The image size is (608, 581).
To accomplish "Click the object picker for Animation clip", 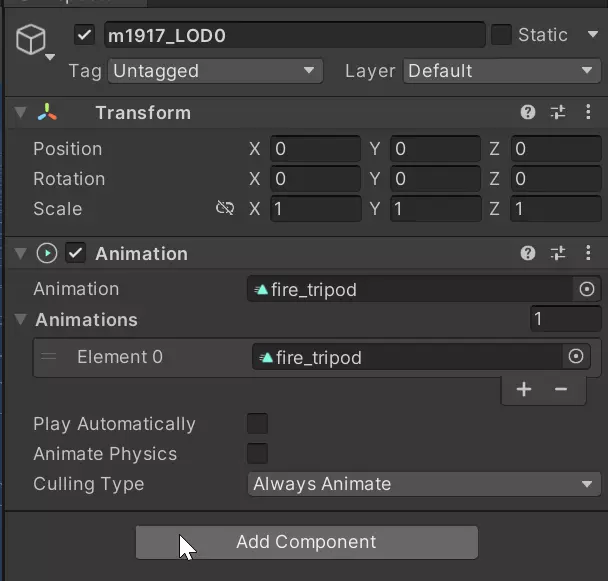I will [587, 289].
